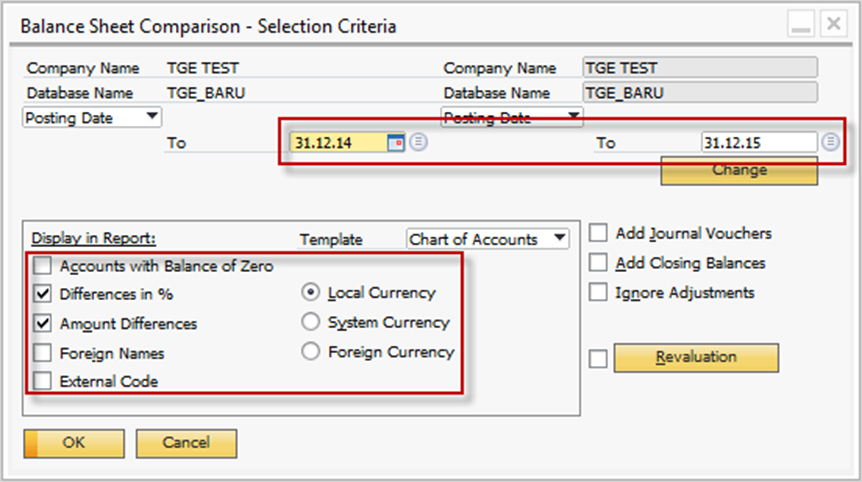Uncheck Differences in % option
Image resolution: width=862 pixels, height=482 pixels.
point(42,294)
